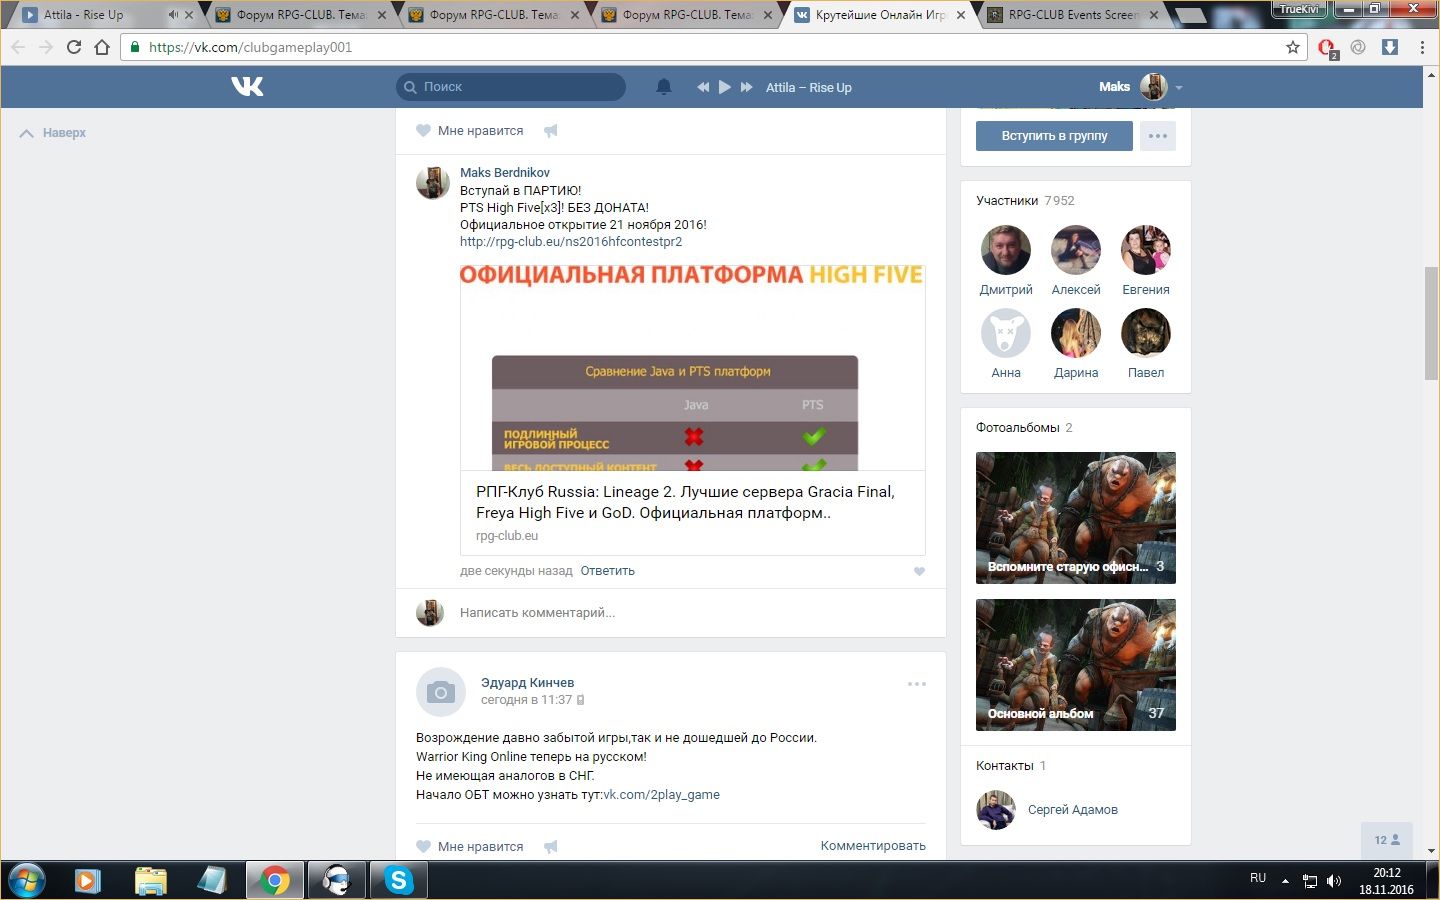Join the group with Вступить в группу
1440x900 pixels.
click(1054, 136)
